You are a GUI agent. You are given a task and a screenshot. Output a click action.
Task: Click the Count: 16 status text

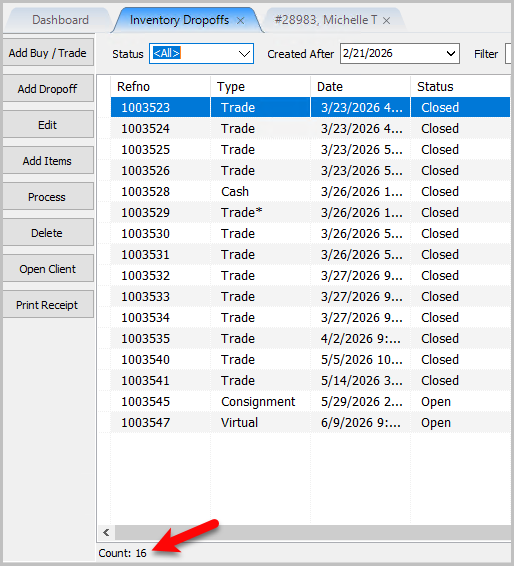(x=122, y=553)
